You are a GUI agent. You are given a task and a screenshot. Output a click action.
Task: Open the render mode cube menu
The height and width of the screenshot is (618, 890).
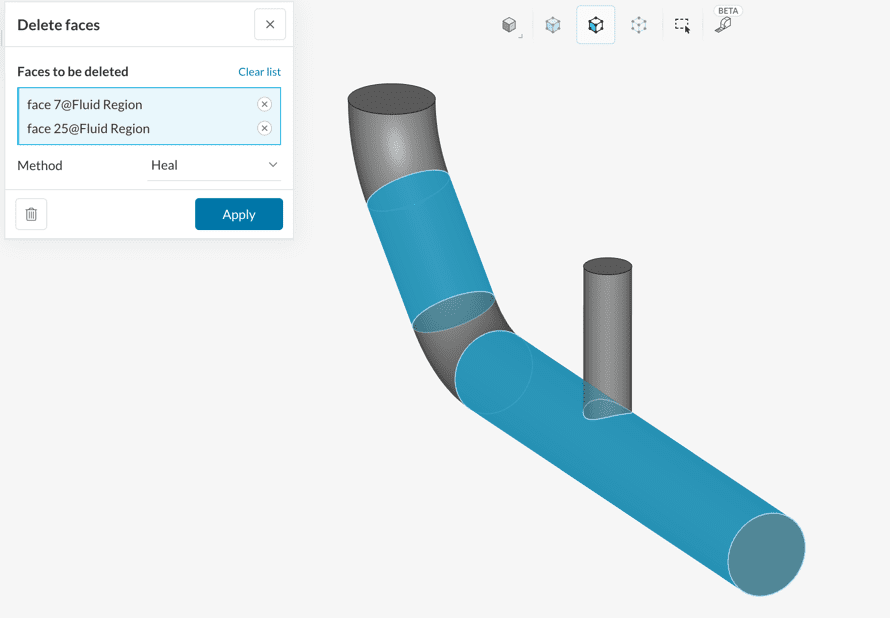pyautogui.click(x=510, y=25)
